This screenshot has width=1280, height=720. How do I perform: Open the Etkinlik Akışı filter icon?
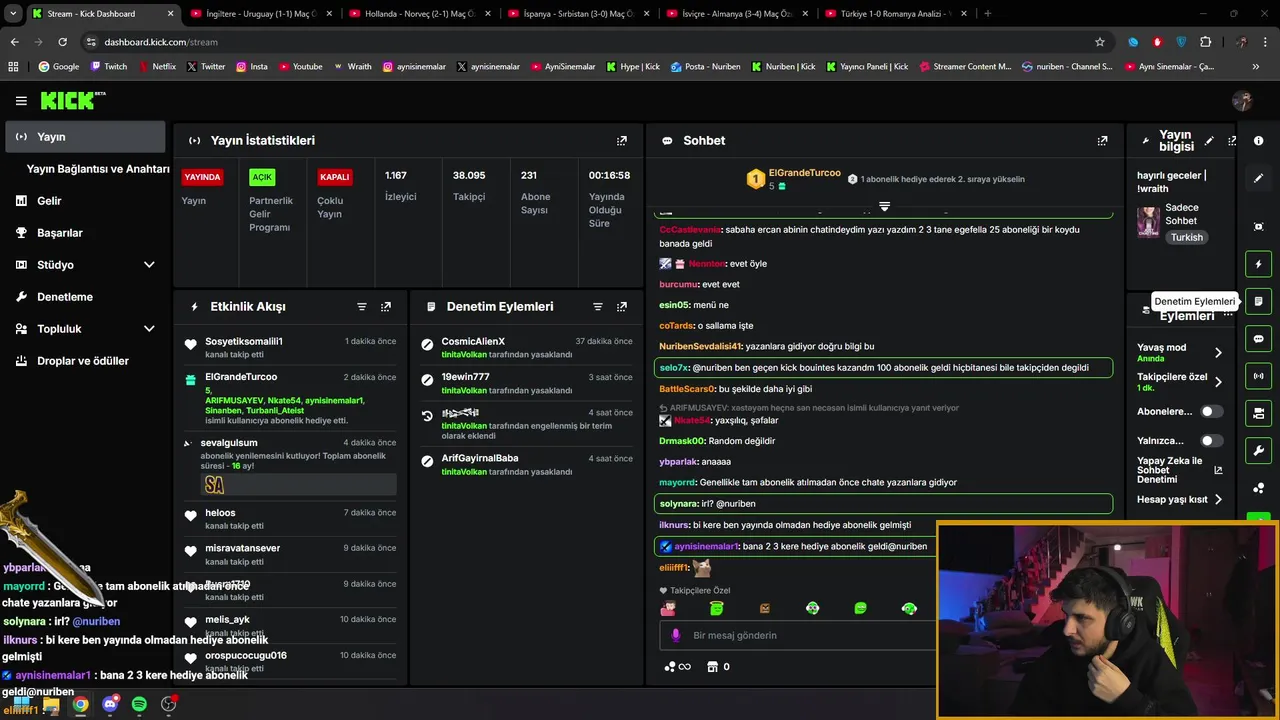362,307
